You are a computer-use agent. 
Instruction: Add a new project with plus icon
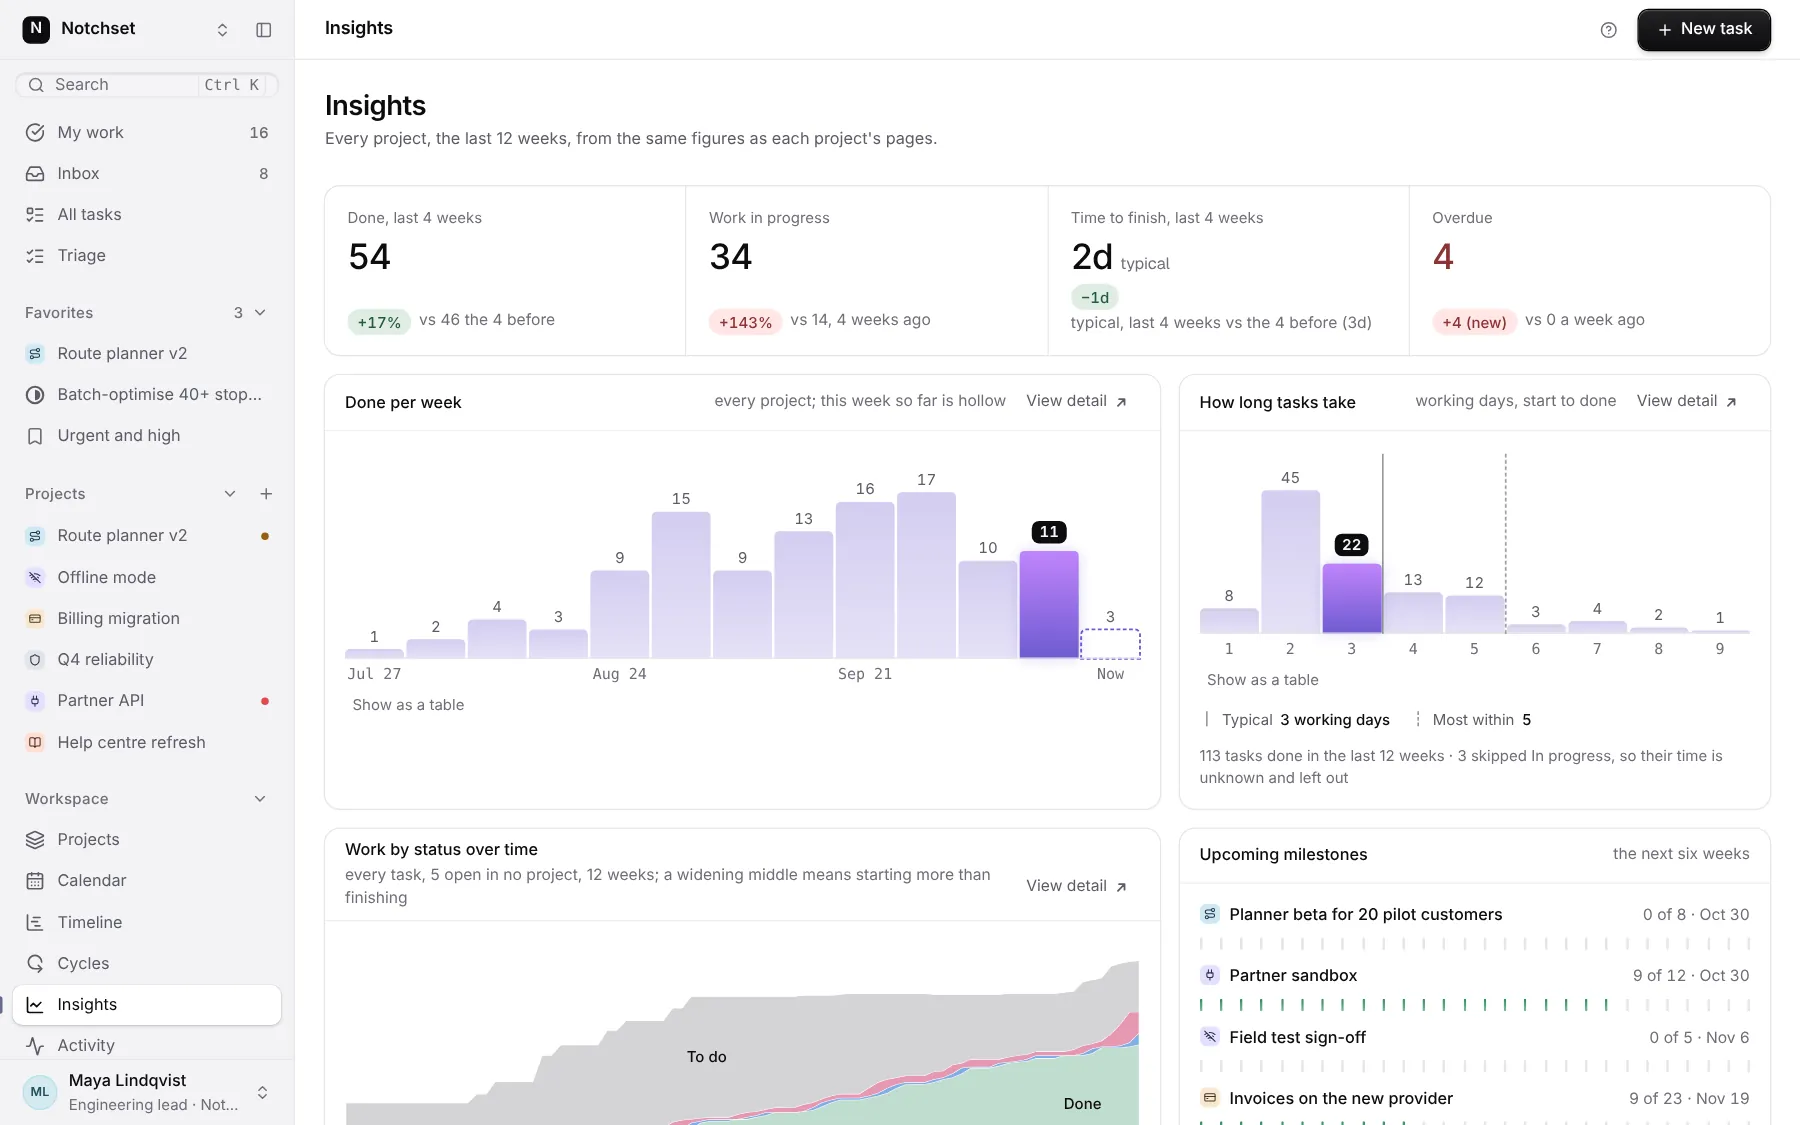coord(266,494)
